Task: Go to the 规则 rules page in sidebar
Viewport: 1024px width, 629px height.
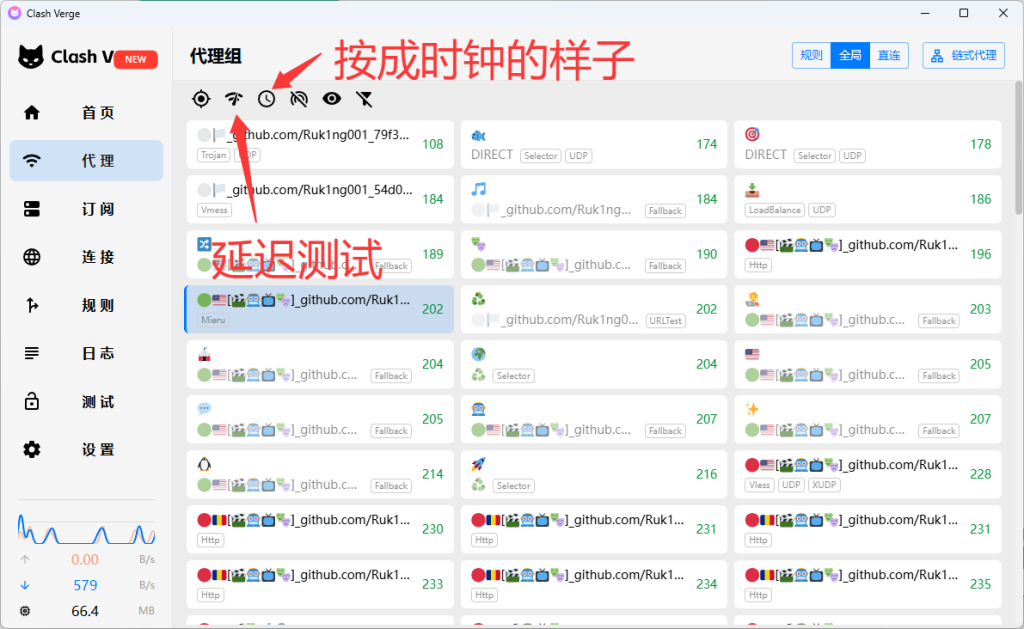Action: pyautogui.click(x=86, y=305)
